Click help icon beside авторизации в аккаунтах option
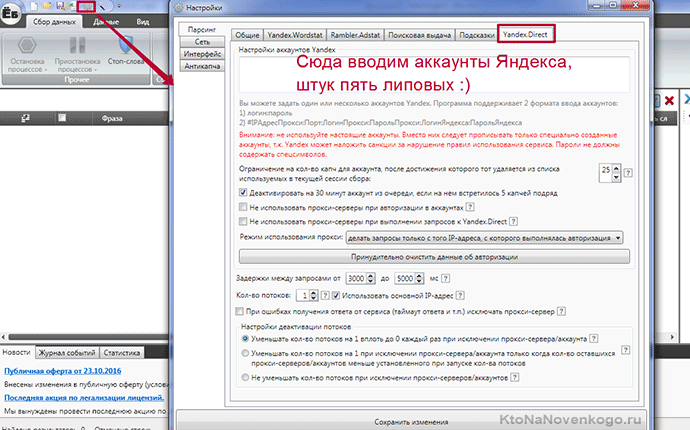 point(470,207)
